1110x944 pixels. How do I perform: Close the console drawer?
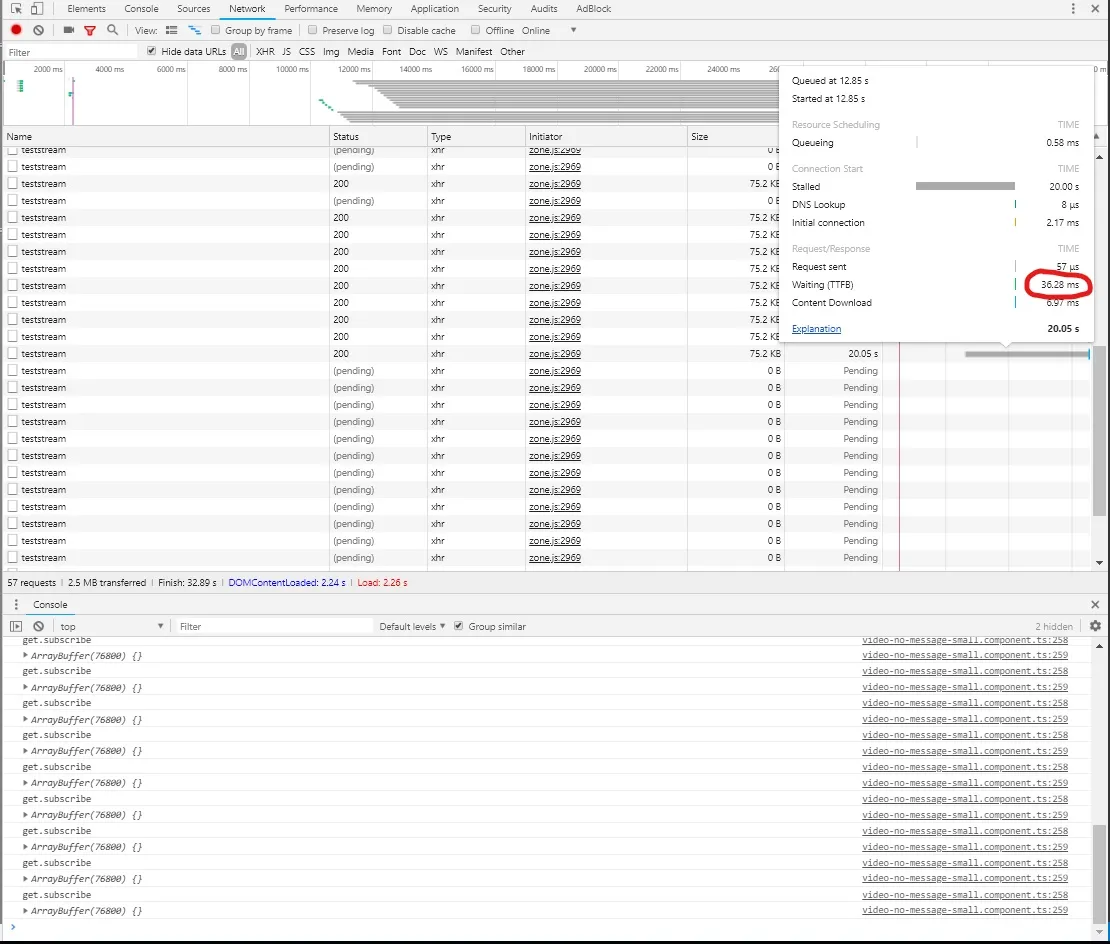coord(1095,604)
